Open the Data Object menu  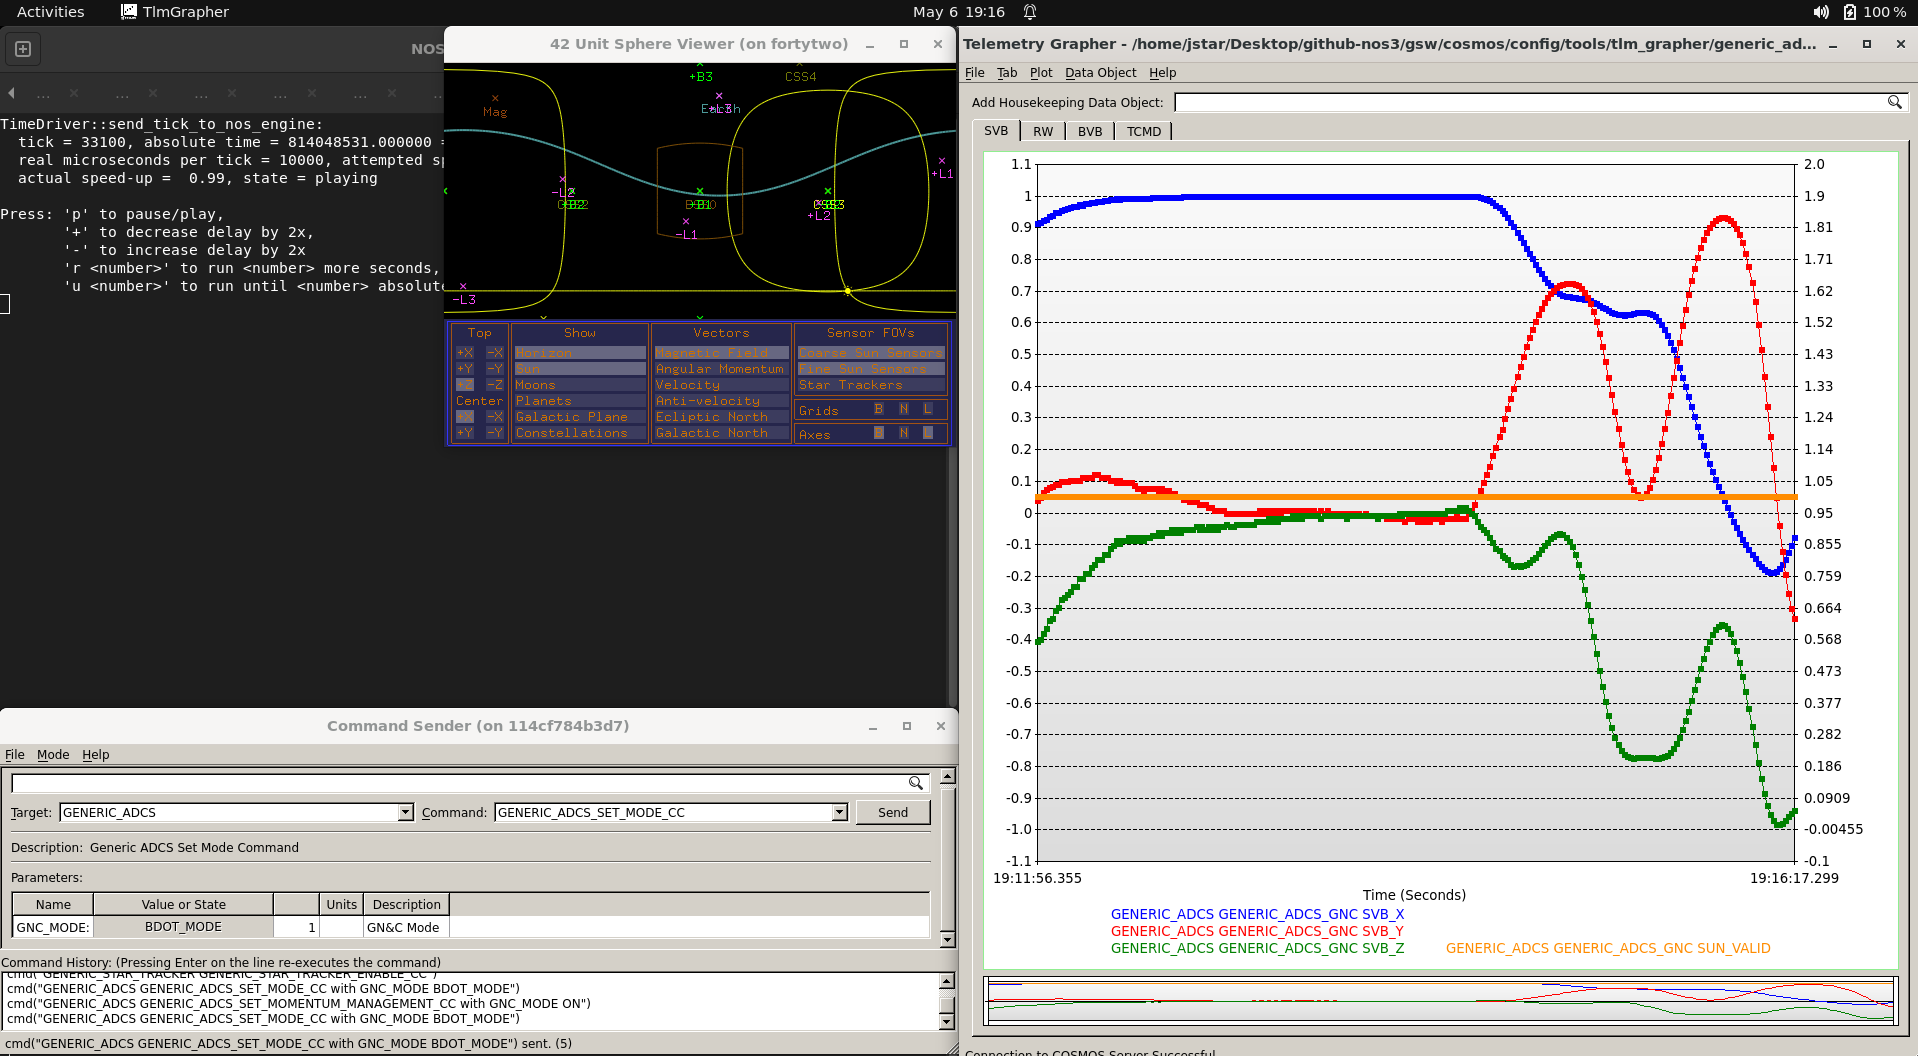(x=1100, y=73)
